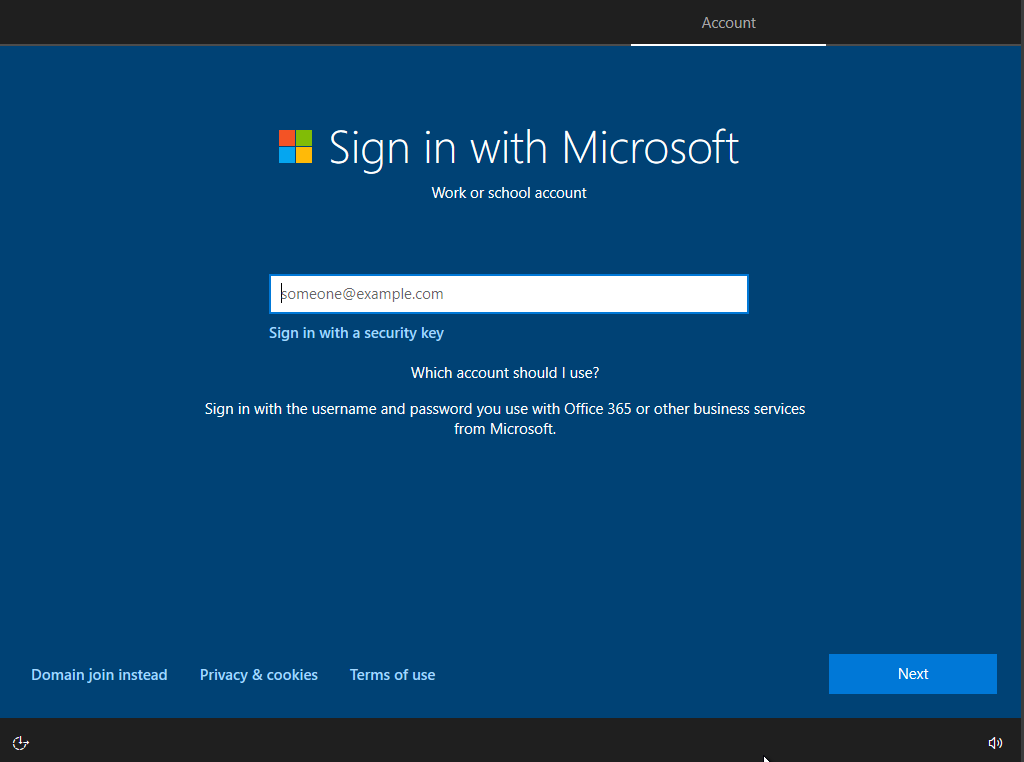This screenshot has height=762, width=1024.
Task: Click the middle of the bottom dark bar
Action: pyautogui.click(x=512, y=740)
